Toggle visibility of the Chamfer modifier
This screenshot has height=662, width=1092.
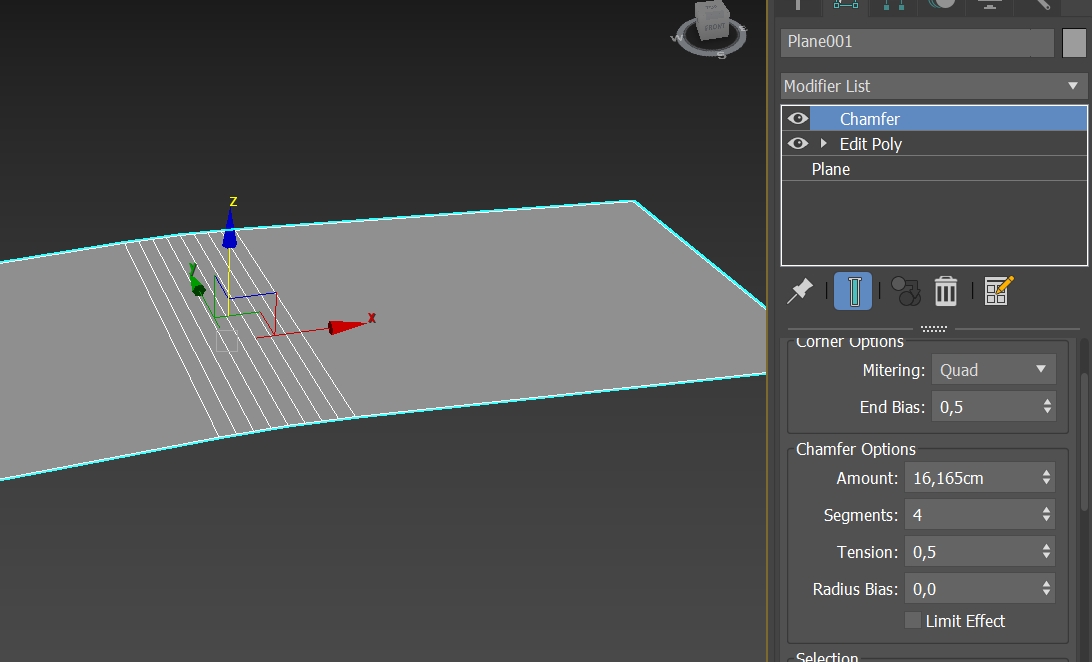point(797,118)
